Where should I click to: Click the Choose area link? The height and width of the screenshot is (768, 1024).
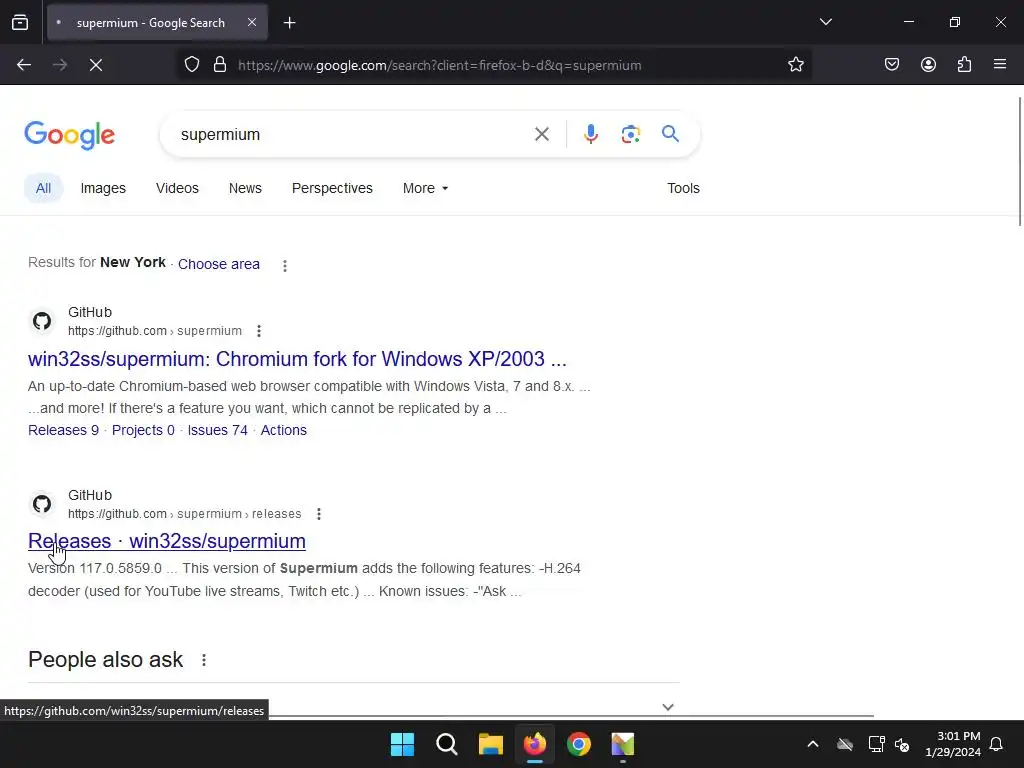tap(219, 264)
